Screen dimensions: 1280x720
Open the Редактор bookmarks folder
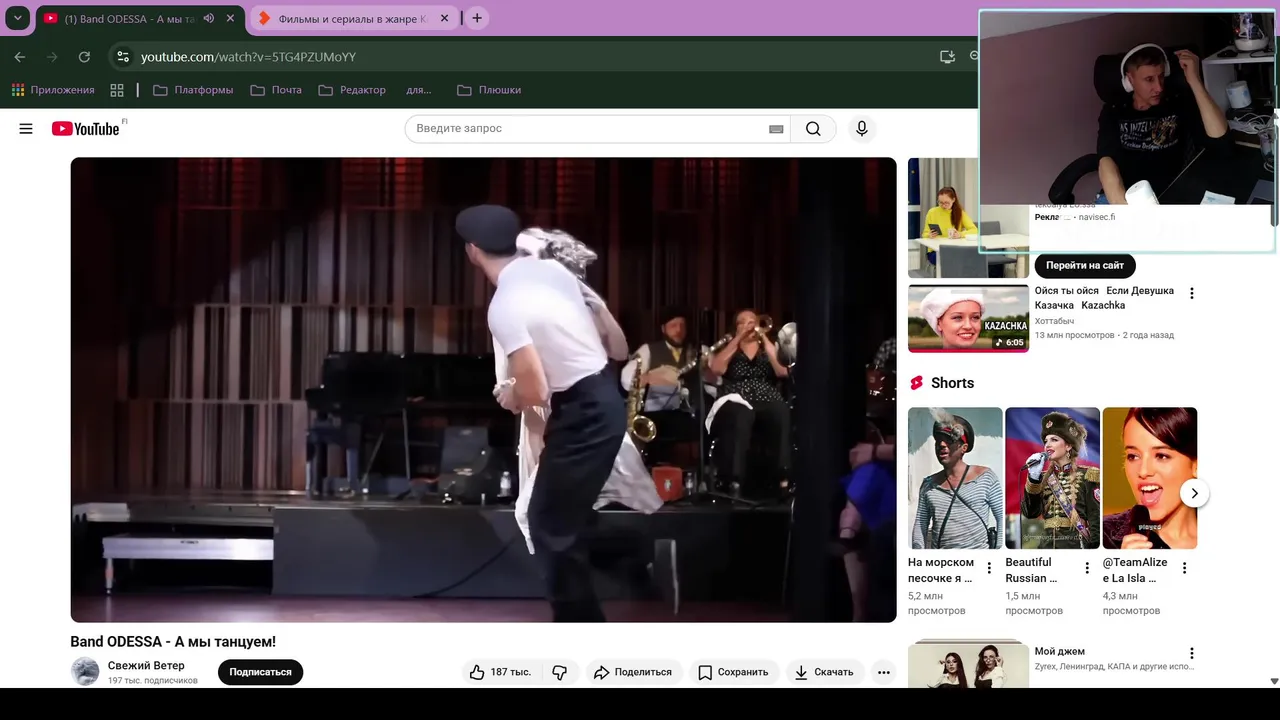point(352,90)
